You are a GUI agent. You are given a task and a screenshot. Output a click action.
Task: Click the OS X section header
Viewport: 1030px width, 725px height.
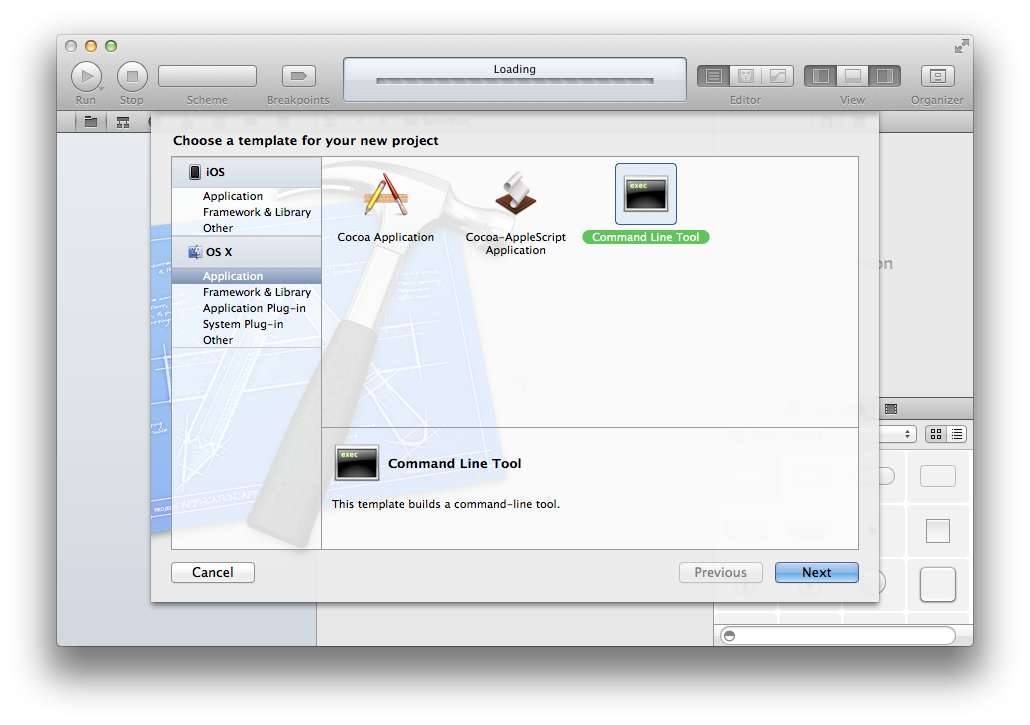pyautogui.click(x=246, y=252)
